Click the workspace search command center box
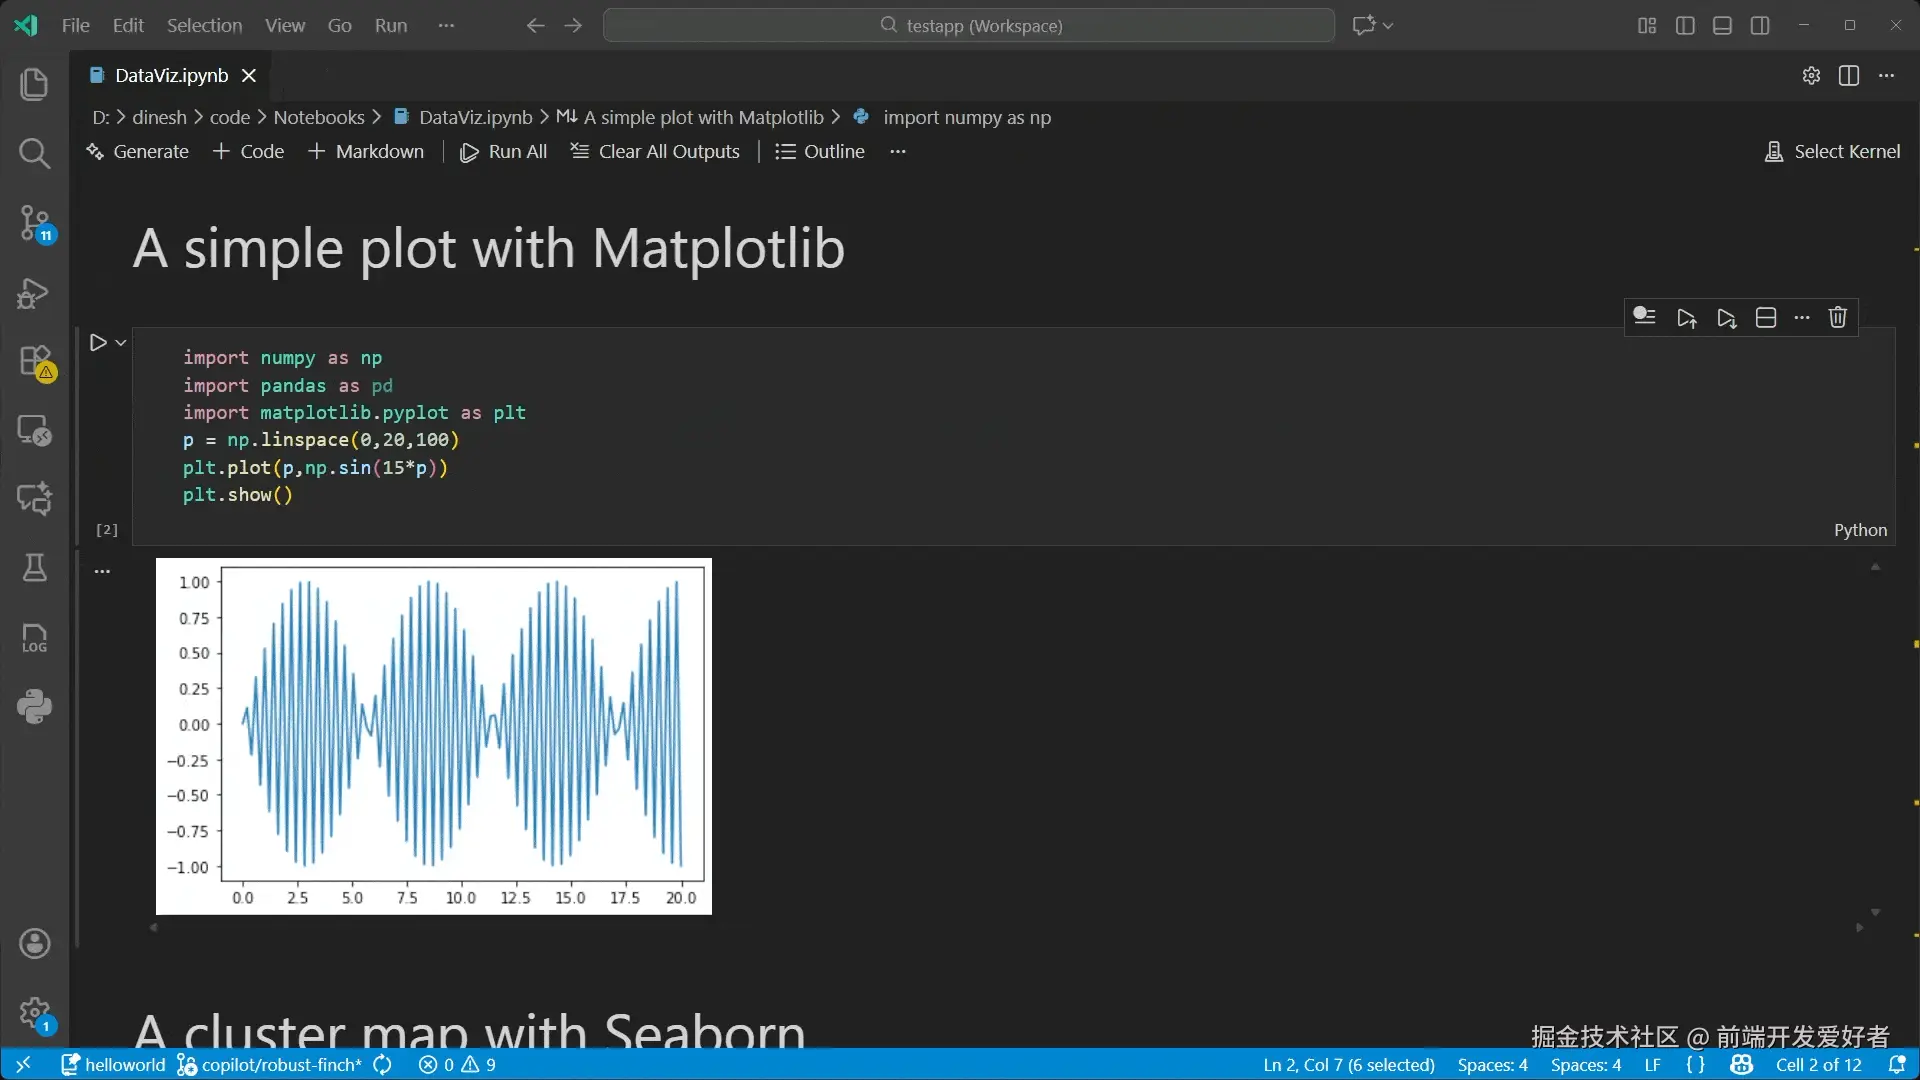This screenshot has width=1920, height=1080. pyautogui.click(x=968, y=26)
